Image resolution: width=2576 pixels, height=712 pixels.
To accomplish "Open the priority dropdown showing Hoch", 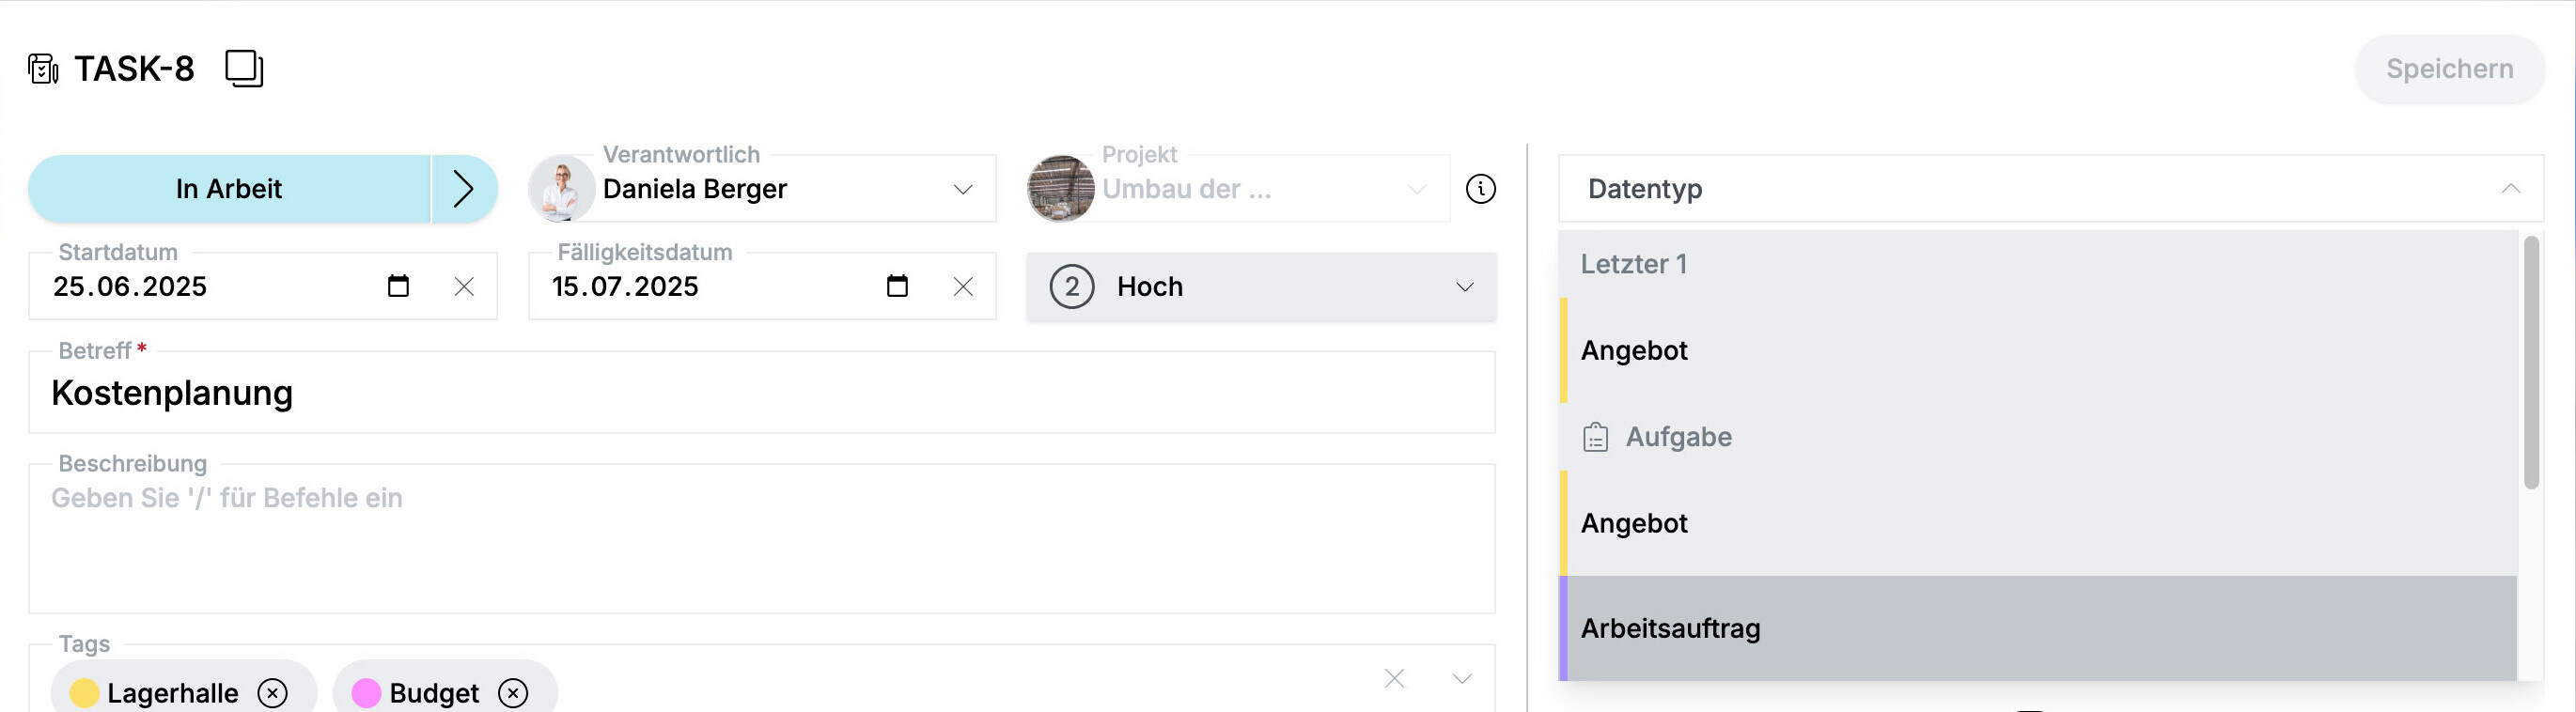I will 1261,287.
